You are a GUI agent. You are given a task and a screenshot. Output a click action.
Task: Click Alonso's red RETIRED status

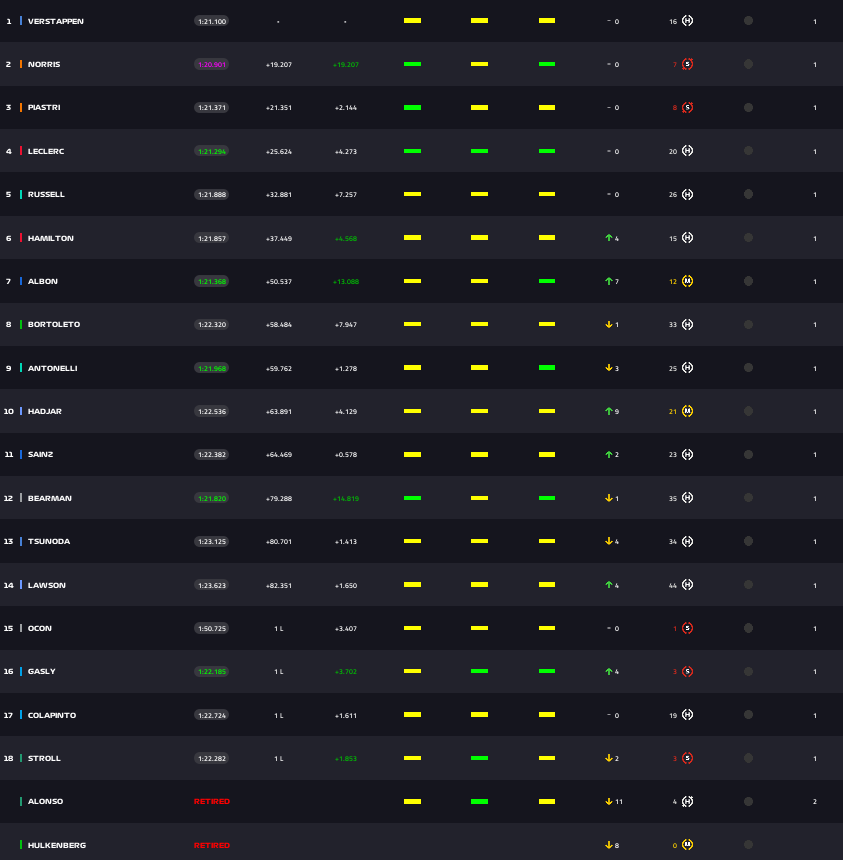click(212, 802)
